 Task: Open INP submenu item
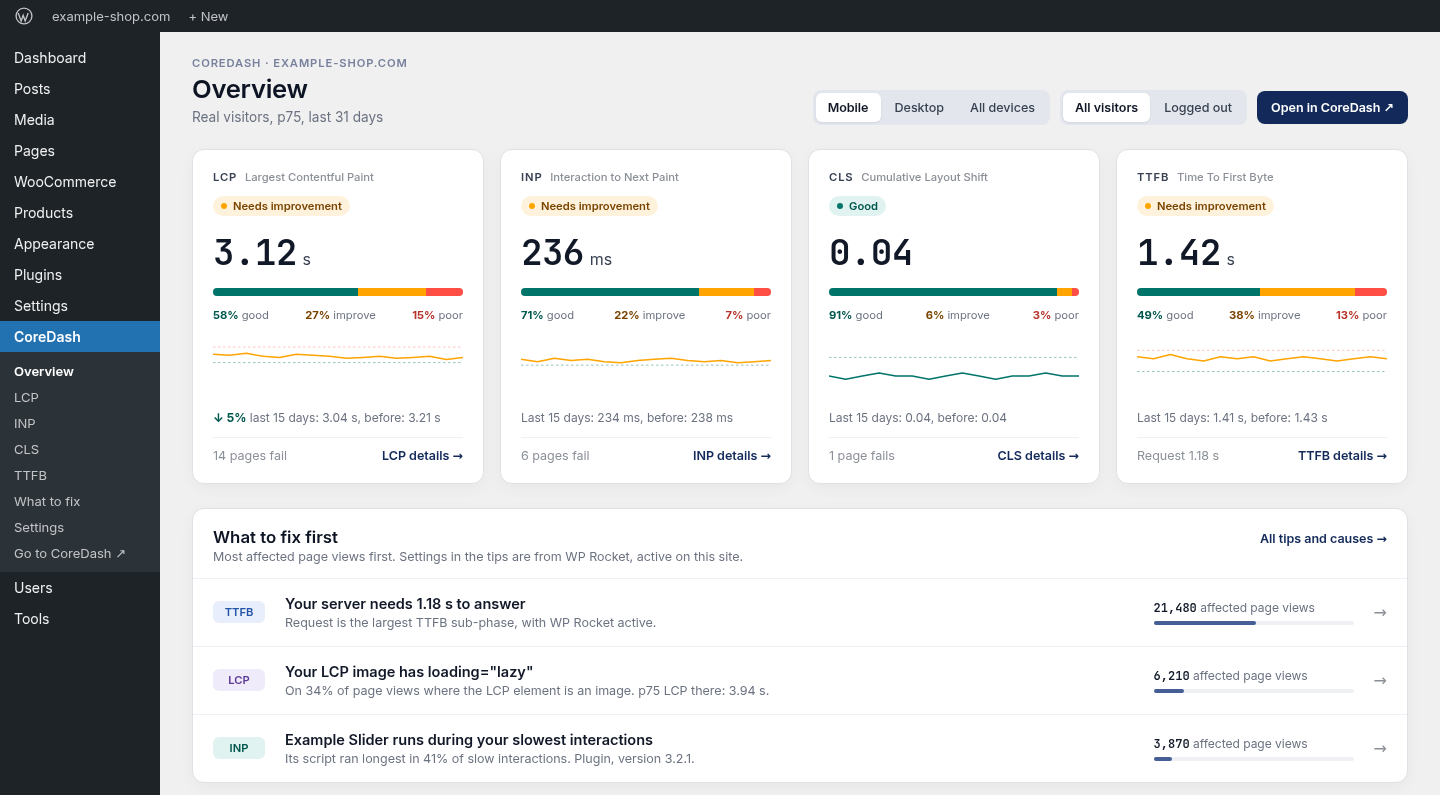point(80,424)
